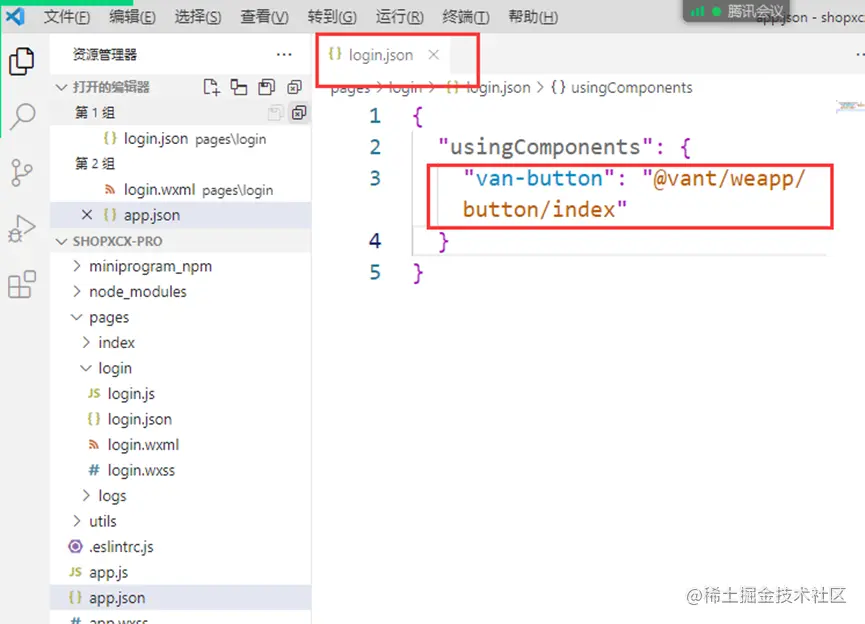Open login.wxml in the file tree
865x624 pixels.
pyautogui.click(x=143, y=444)
